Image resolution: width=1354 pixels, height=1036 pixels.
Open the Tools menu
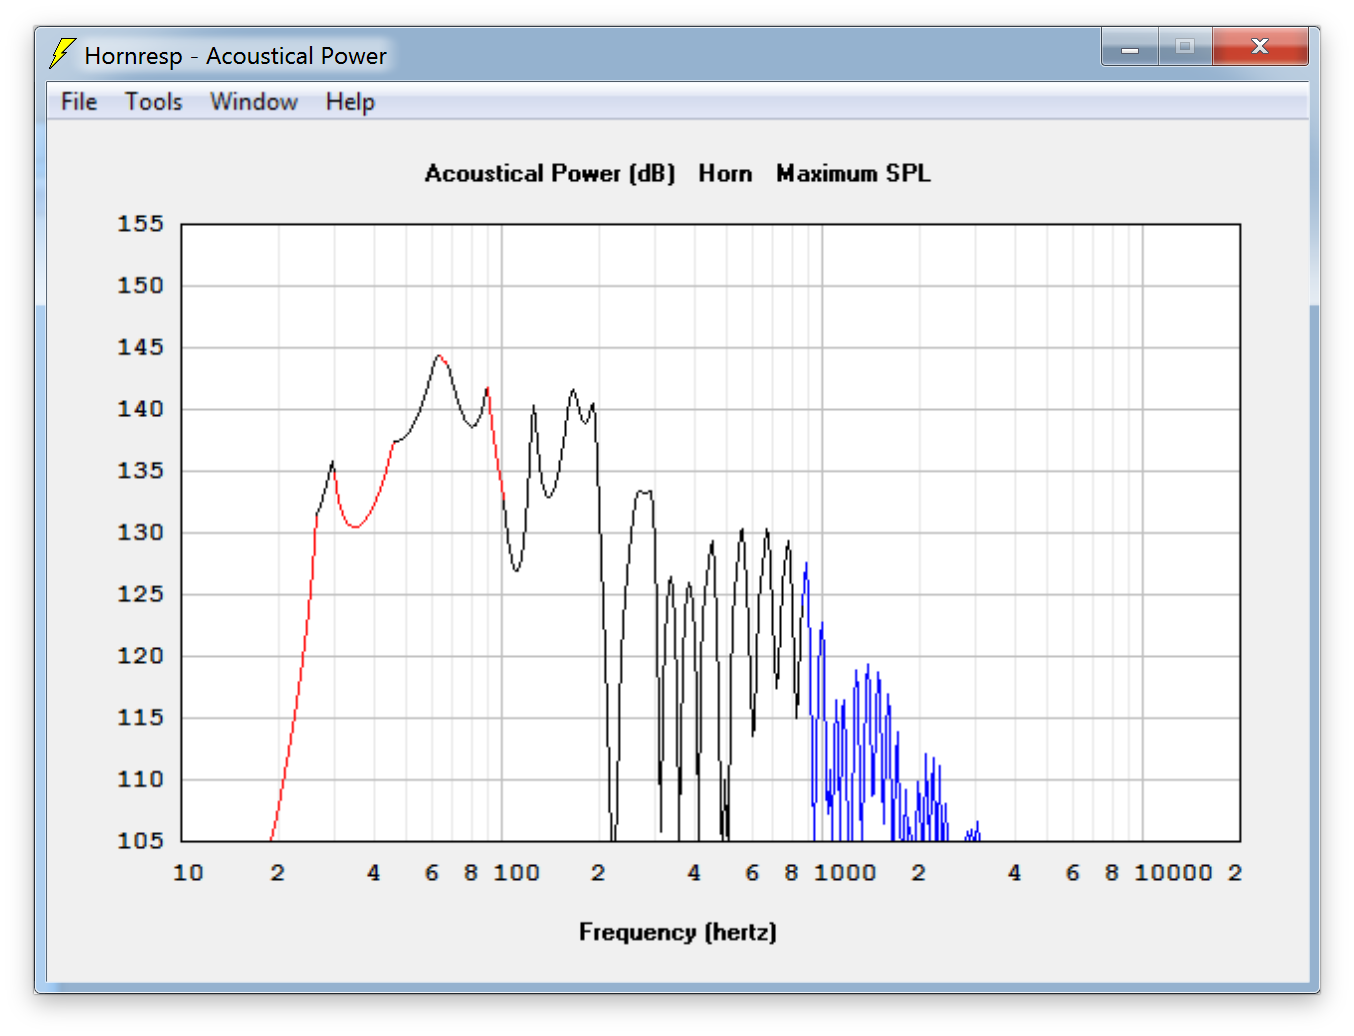click(x=153, y=102)
